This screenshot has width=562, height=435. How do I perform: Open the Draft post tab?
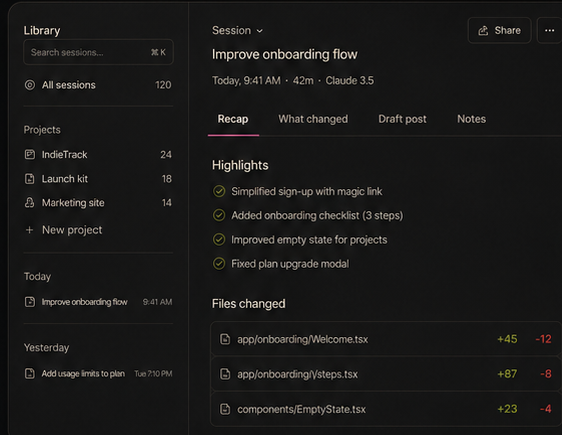402,119
